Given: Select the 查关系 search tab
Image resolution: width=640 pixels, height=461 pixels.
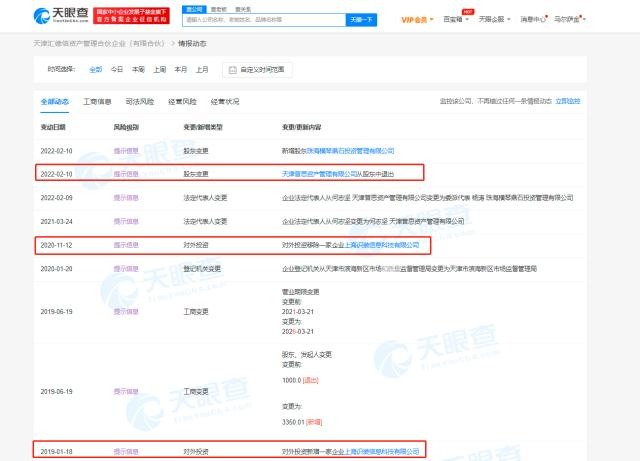Looking at the screenshot, I should pos(243,9).
